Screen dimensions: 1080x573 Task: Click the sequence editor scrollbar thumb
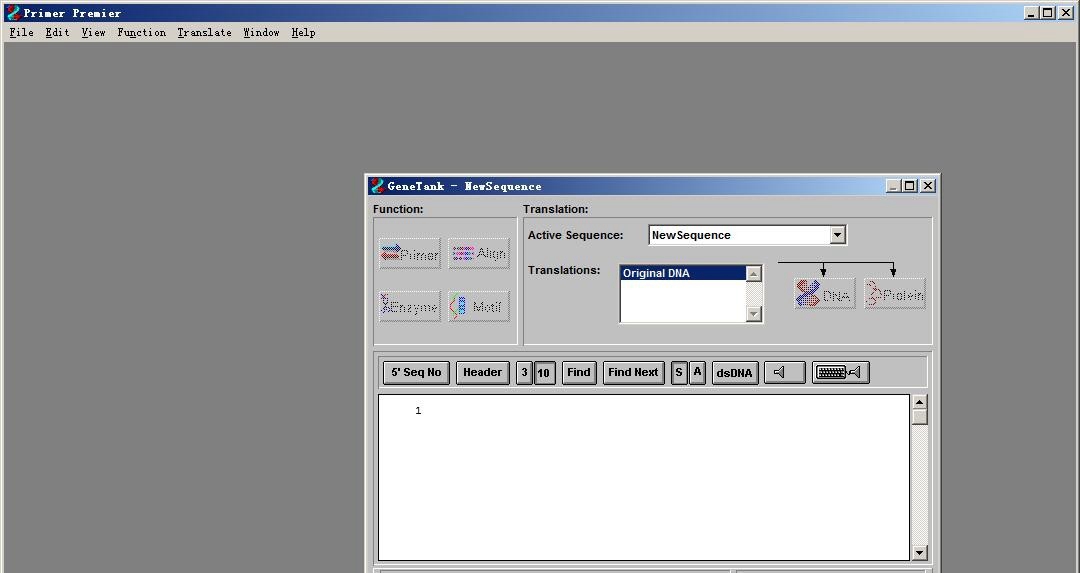click(x=920, y=417)
